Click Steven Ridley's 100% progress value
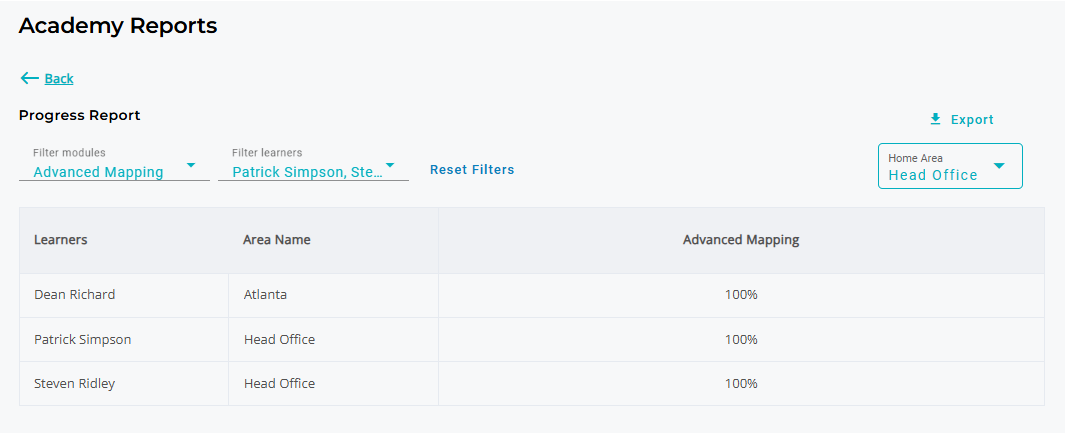This screenshot has height=433, width=1065. click(741, 383)
